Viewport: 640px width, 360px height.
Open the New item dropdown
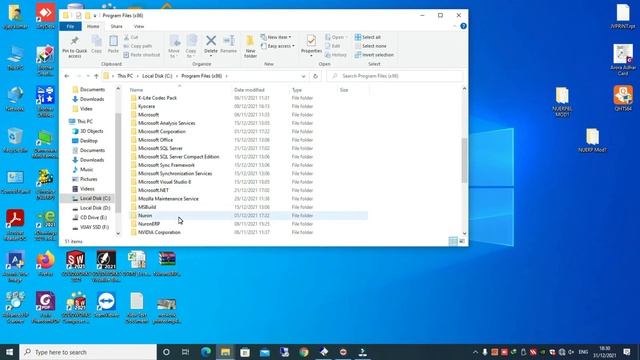point(276,37)
